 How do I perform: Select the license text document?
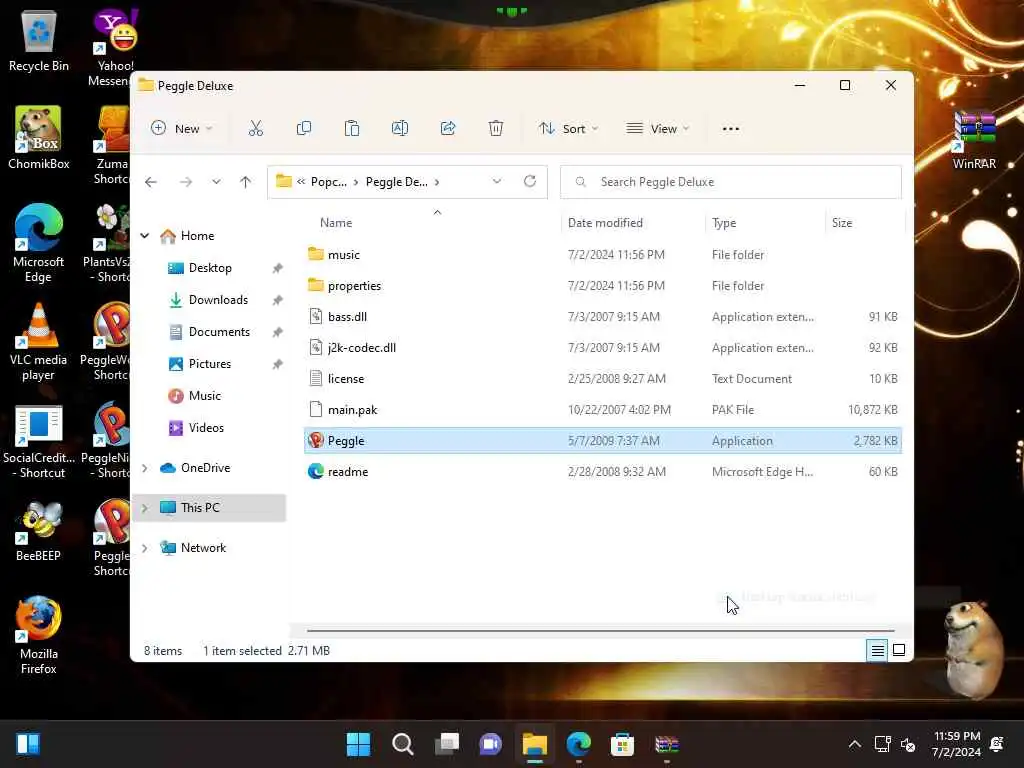(603, 379)
